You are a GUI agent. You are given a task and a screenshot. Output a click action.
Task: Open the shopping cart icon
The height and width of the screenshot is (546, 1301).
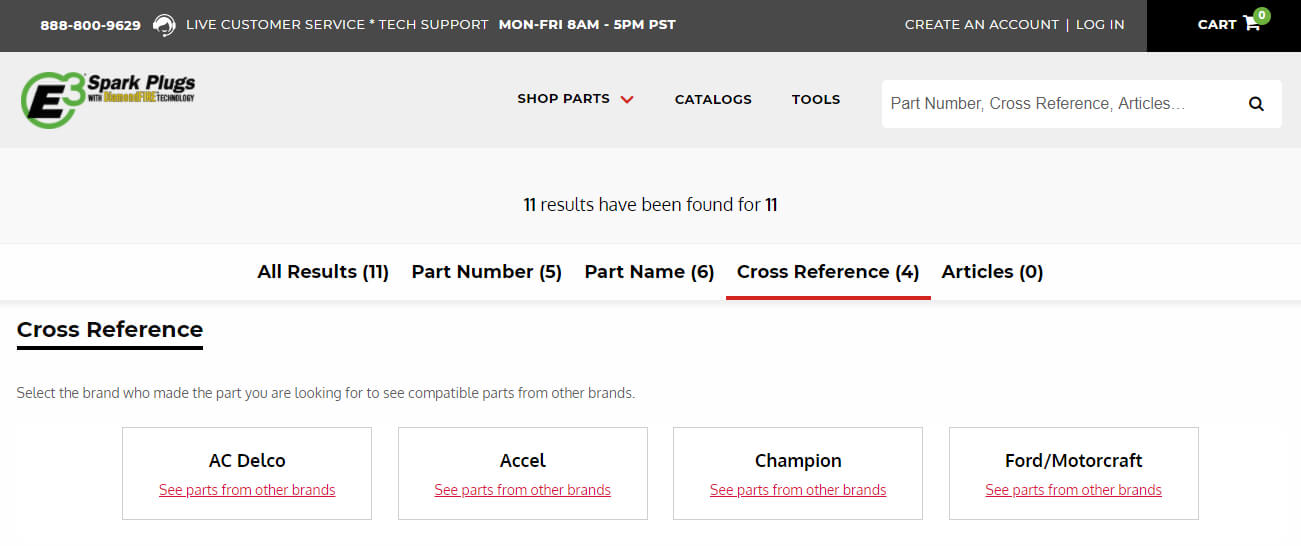coord(1251,24)
